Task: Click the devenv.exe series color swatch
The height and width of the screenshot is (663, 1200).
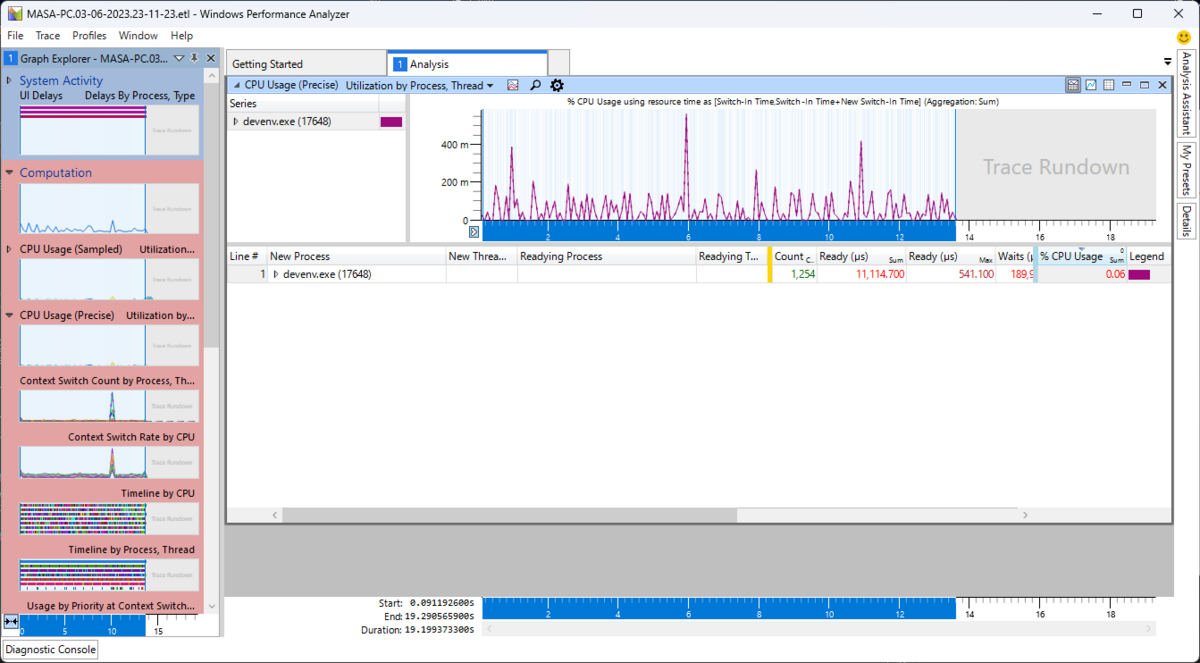Action: tap(391, 121)
